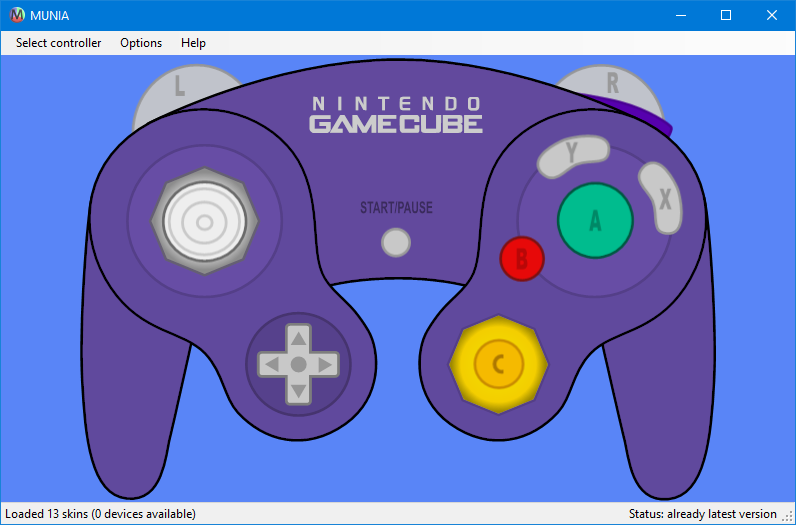The width and height of the screenshot is (796, 525).
Task: Click 'Status: already latest version' text
Action: [x=703, y=514]
